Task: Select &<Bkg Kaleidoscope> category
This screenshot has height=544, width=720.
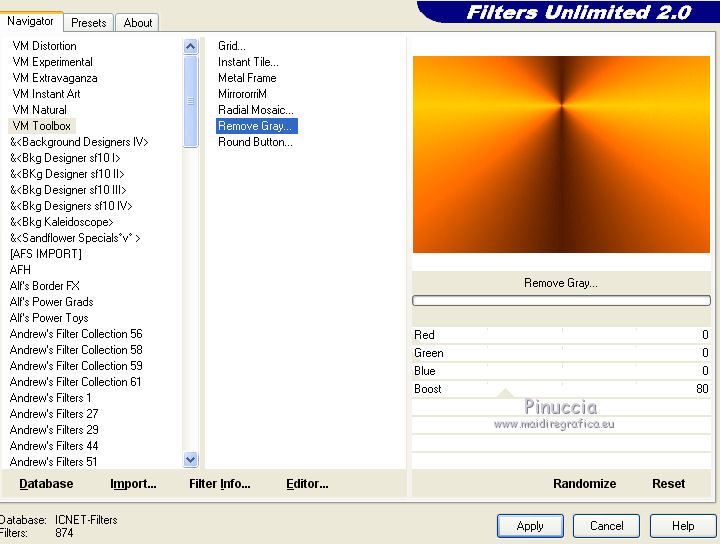Action: click(x=62, y=222)
